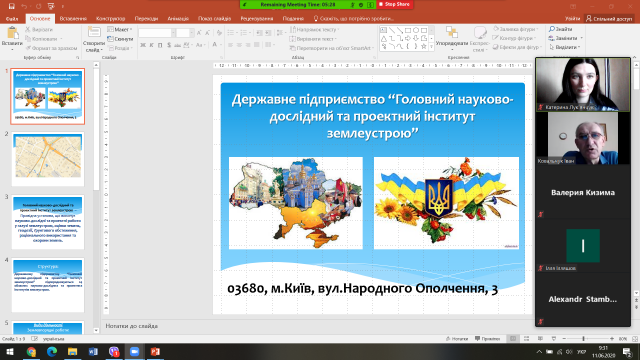The width and height of the screenshot is (640, 360).
Task: Cut selection with Вирізати
Action: pyautogui.click(x=39, y=29)
